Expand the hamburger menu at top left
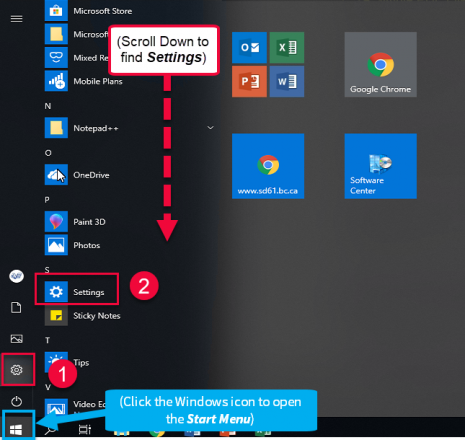Image resolution: width=465 pixels, height=440 pixels. pos(16,19)
